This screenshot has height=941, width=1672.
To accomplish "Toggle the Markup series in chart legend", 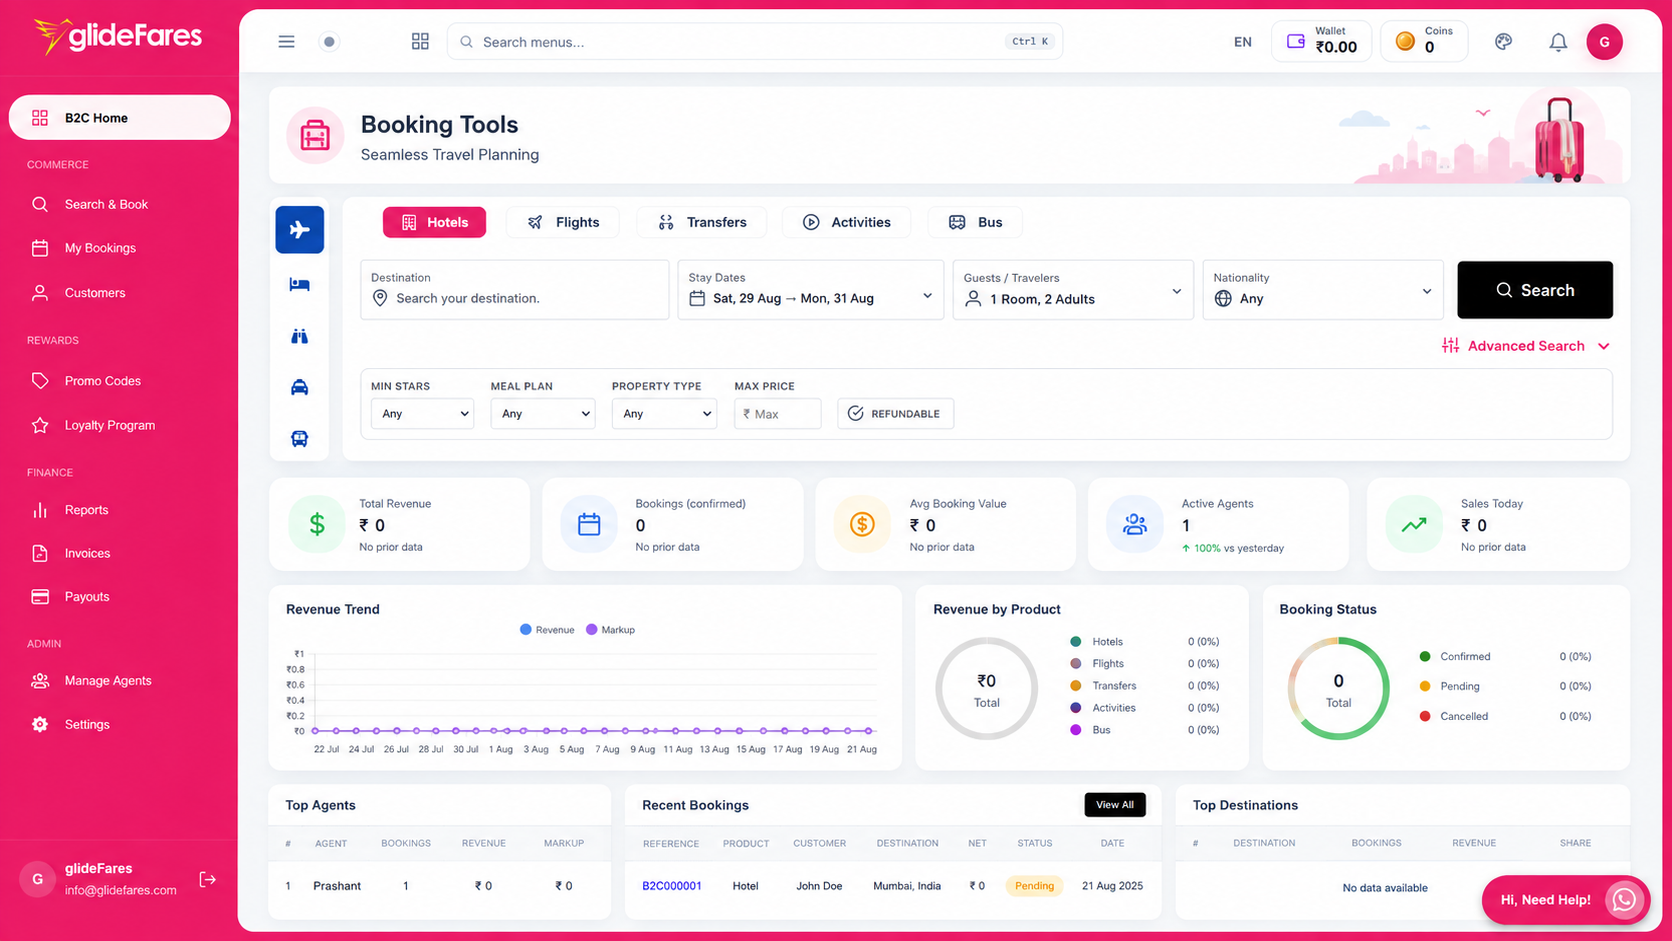I will click(x=610, y=630).
